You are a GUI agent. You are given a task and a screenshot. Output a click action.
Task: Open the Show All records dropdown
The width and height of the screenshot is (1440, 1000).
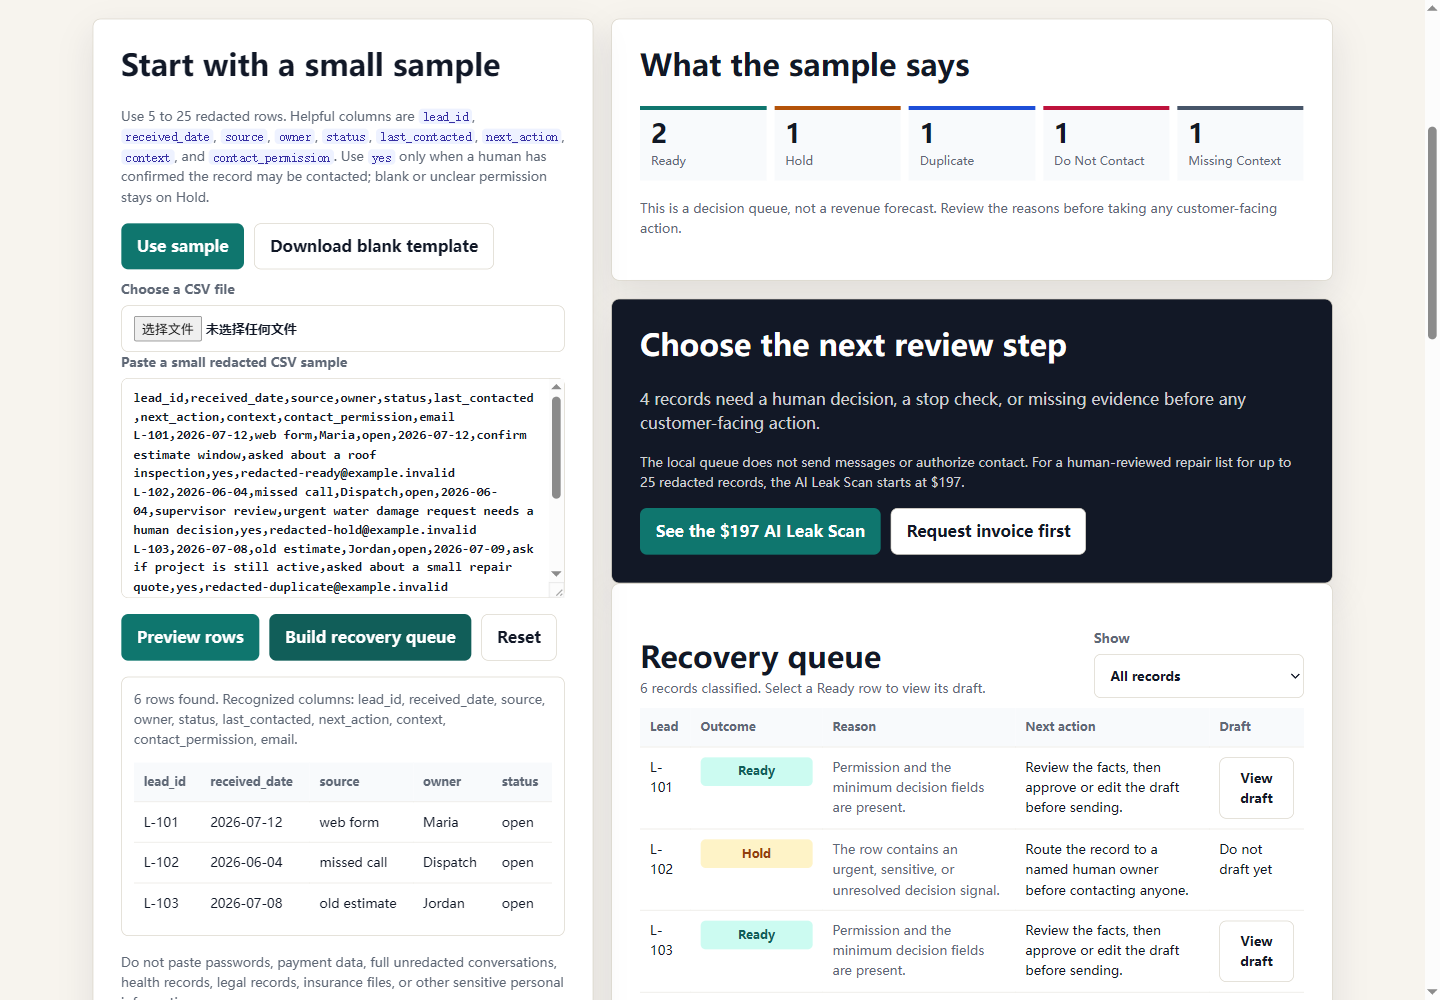pyautogui.click(x=1198, y=676)
